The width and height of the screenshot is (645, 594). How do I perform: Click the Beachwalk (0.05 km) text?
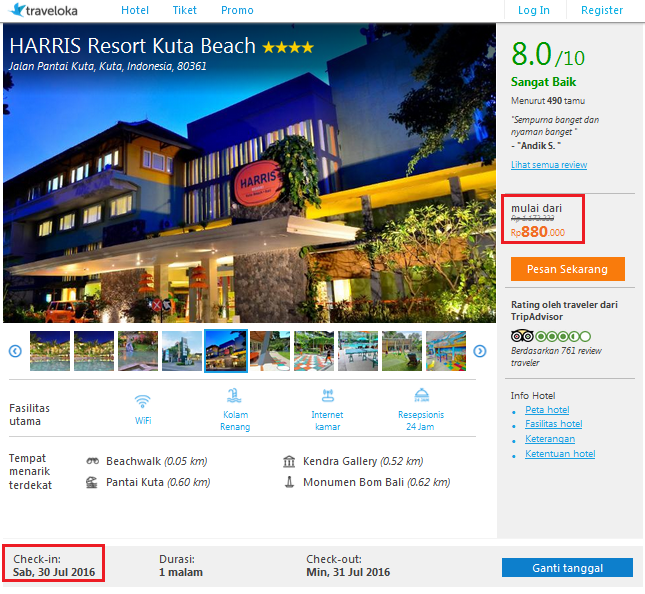(157, 461)
